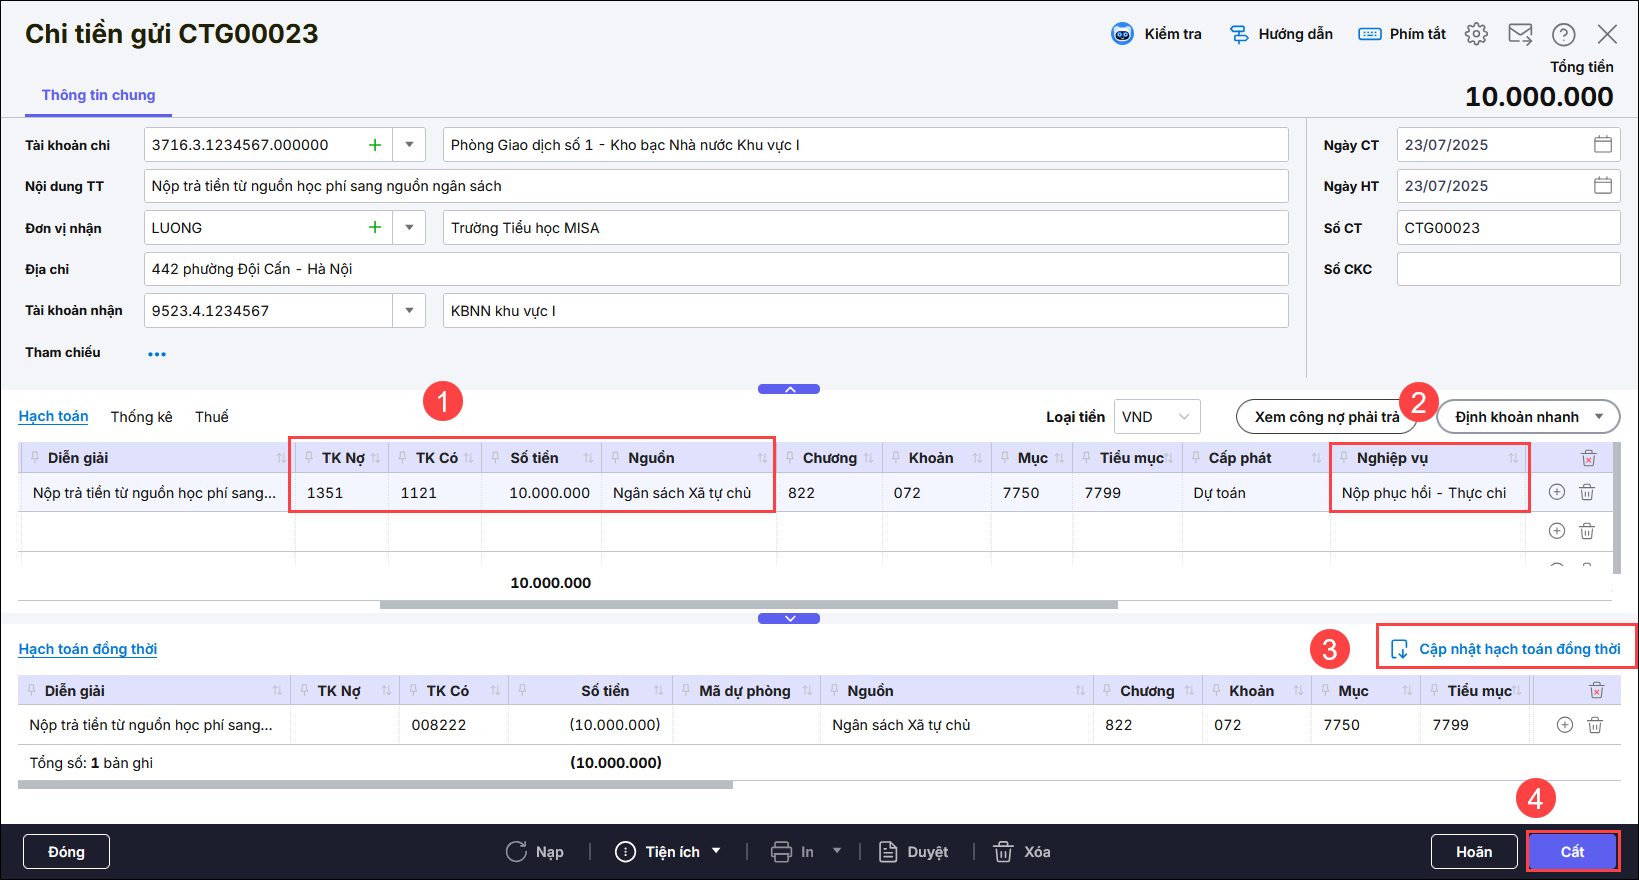Image resolution: width=1639 pixels, height=880 pixels.
Task: Click the help question mark icon
Action: click(1563, 34)
